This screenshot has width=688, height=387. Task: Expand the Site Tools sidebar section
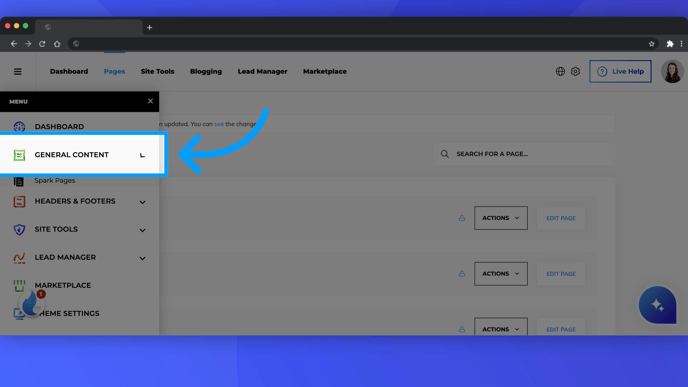tap(142, 230)
